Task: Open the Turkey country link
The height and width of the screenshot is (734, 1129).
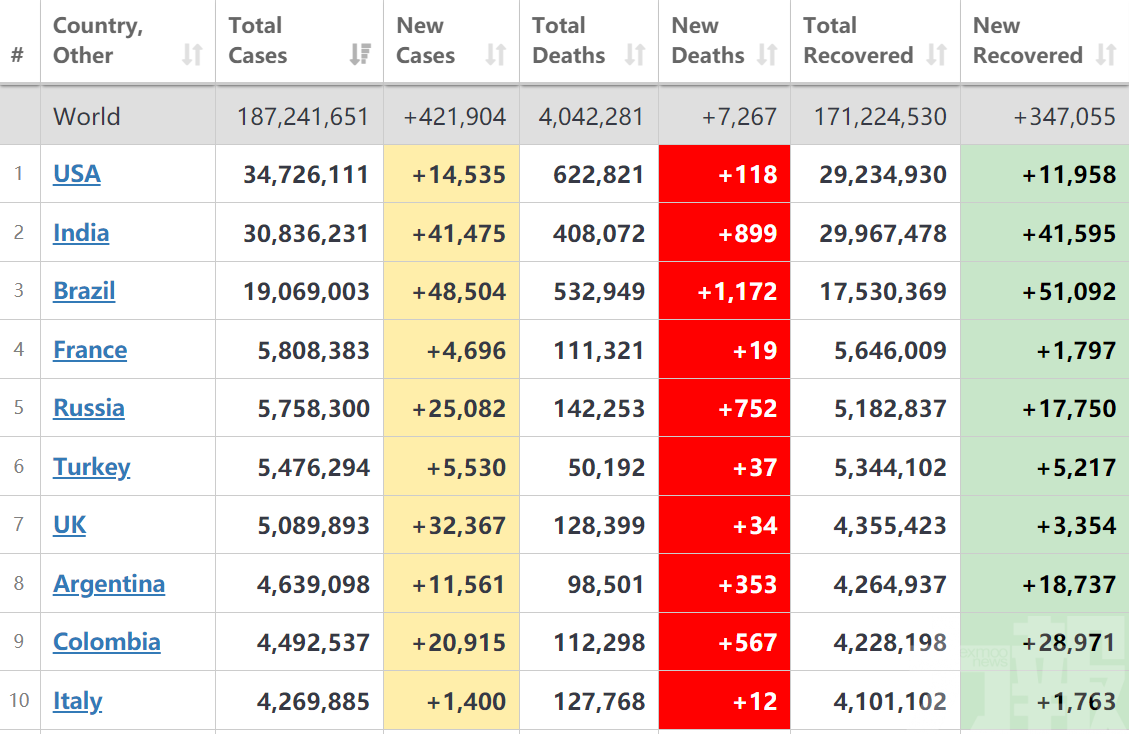Action: pyautogui.click(x=91, y=467)
